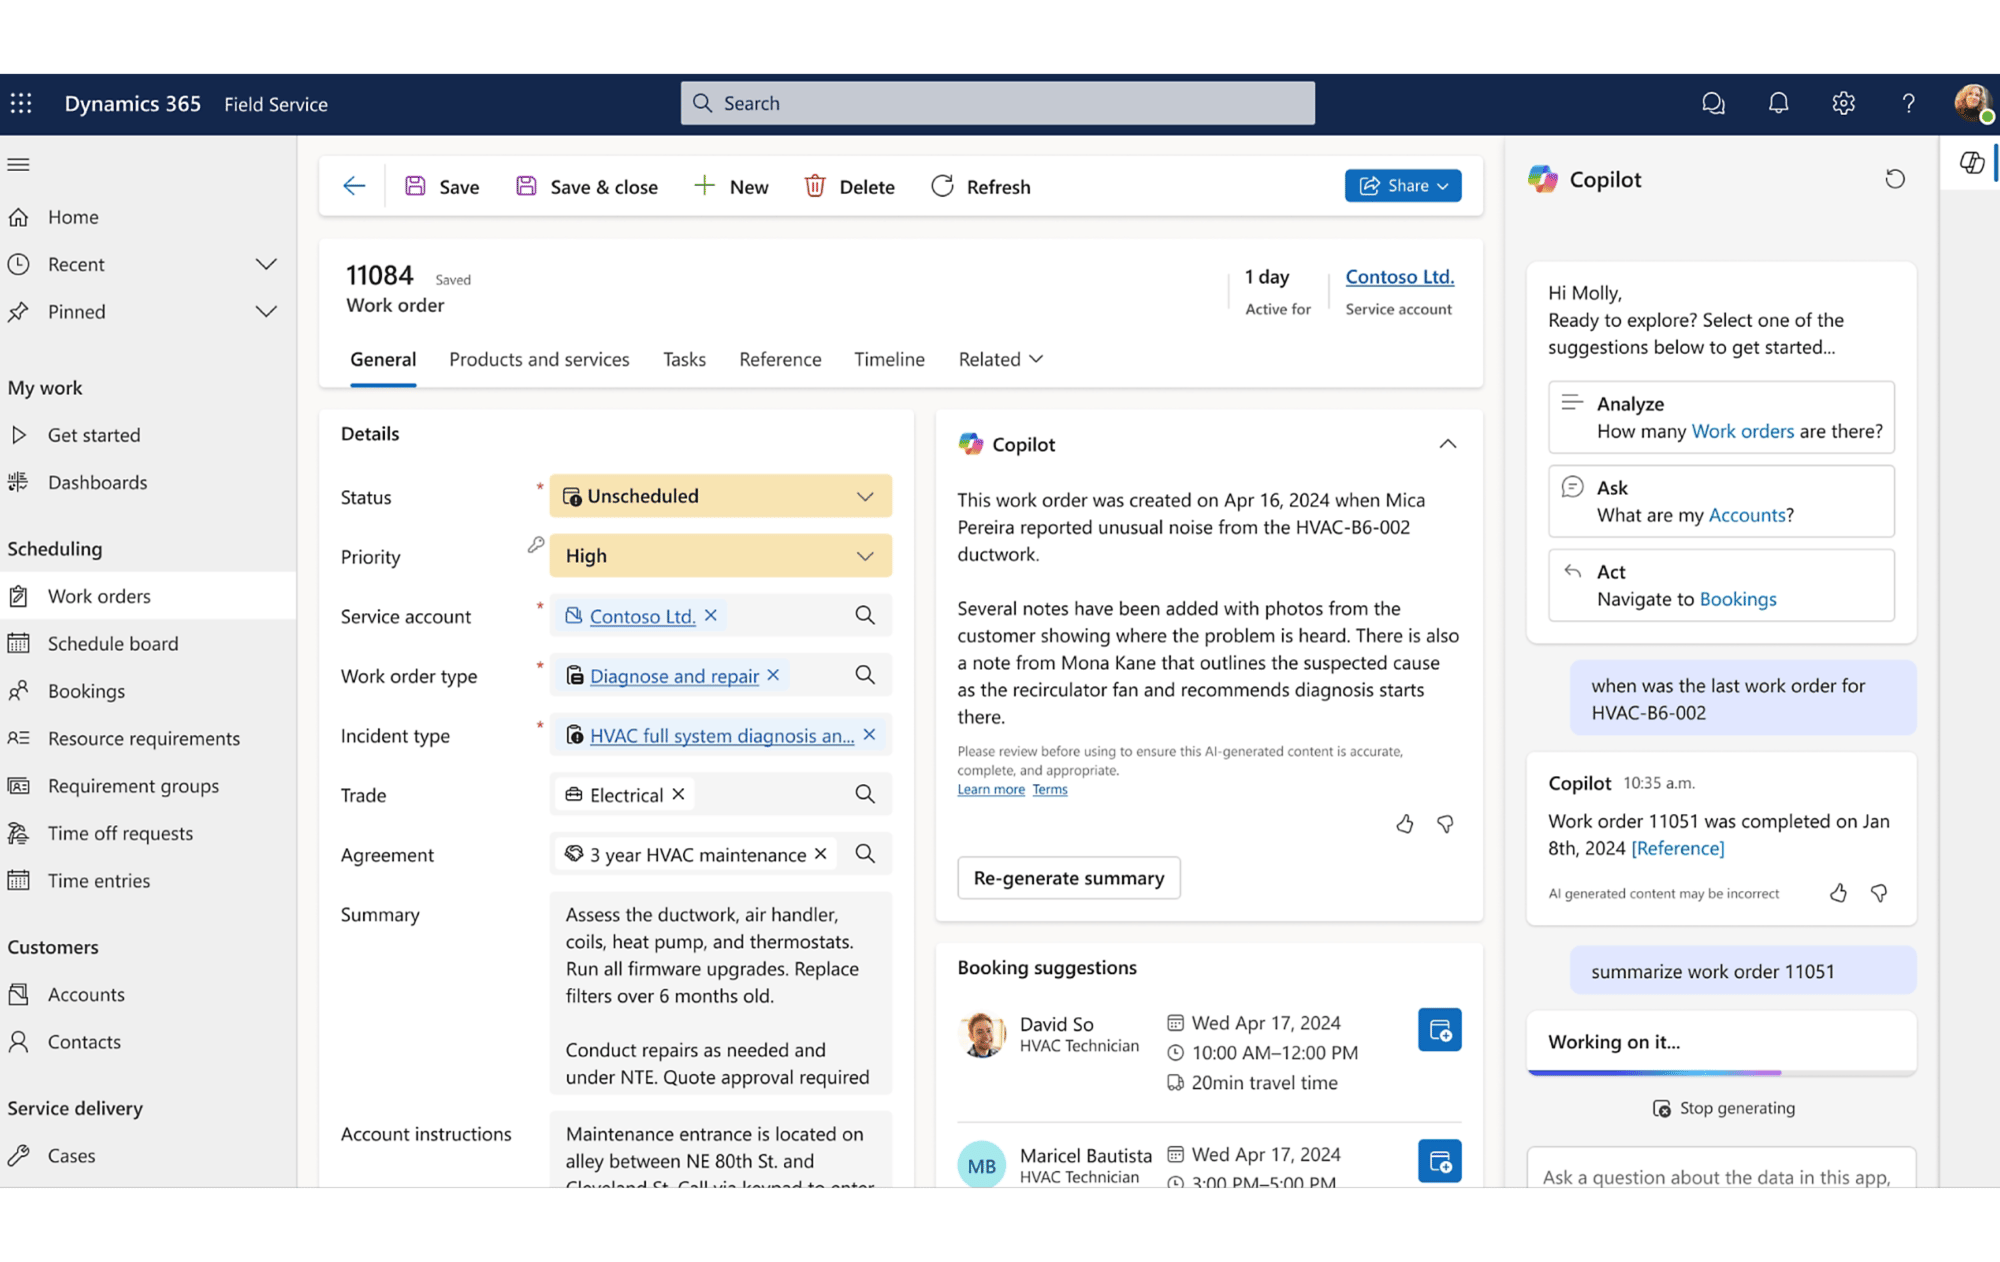Image resolution: width=2000 pixels, height=1262 pixels.
Task: Click the Bookings navigation icon
Action: pyautogui.click(x=20, y=689)
